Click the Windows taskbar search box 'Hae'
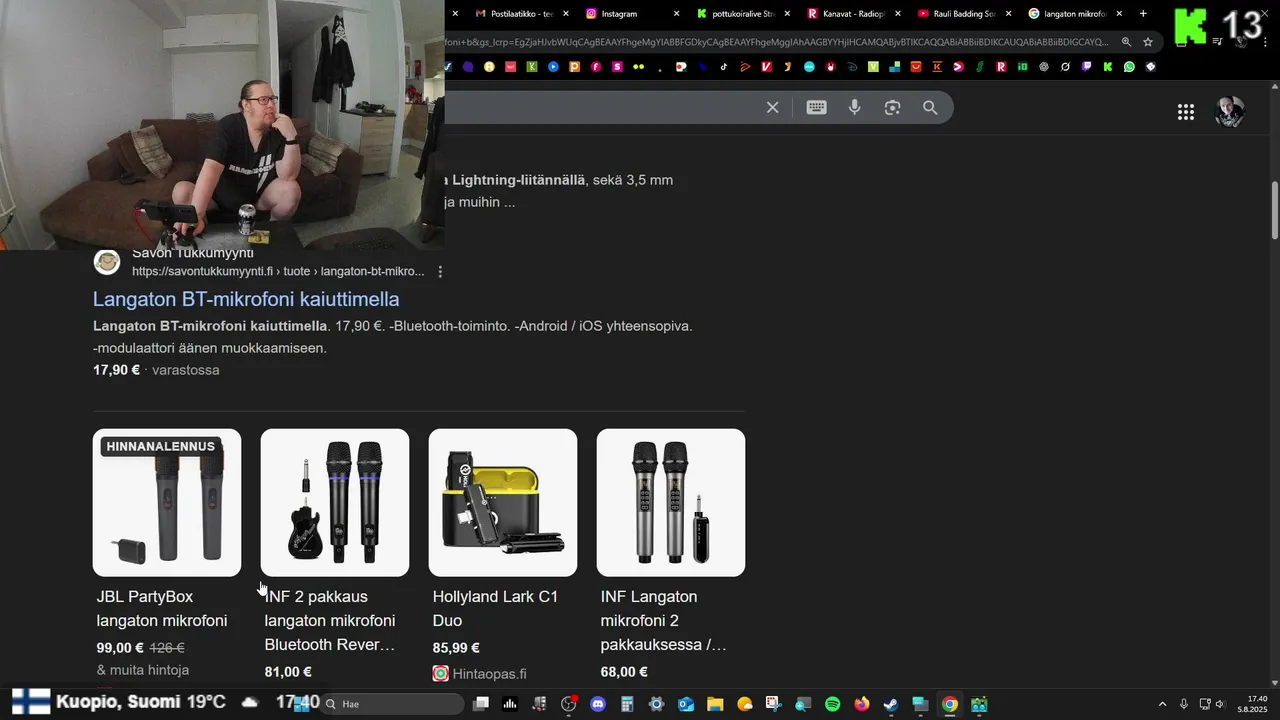This screenshot has height=720, width=1280. point(392,704)
